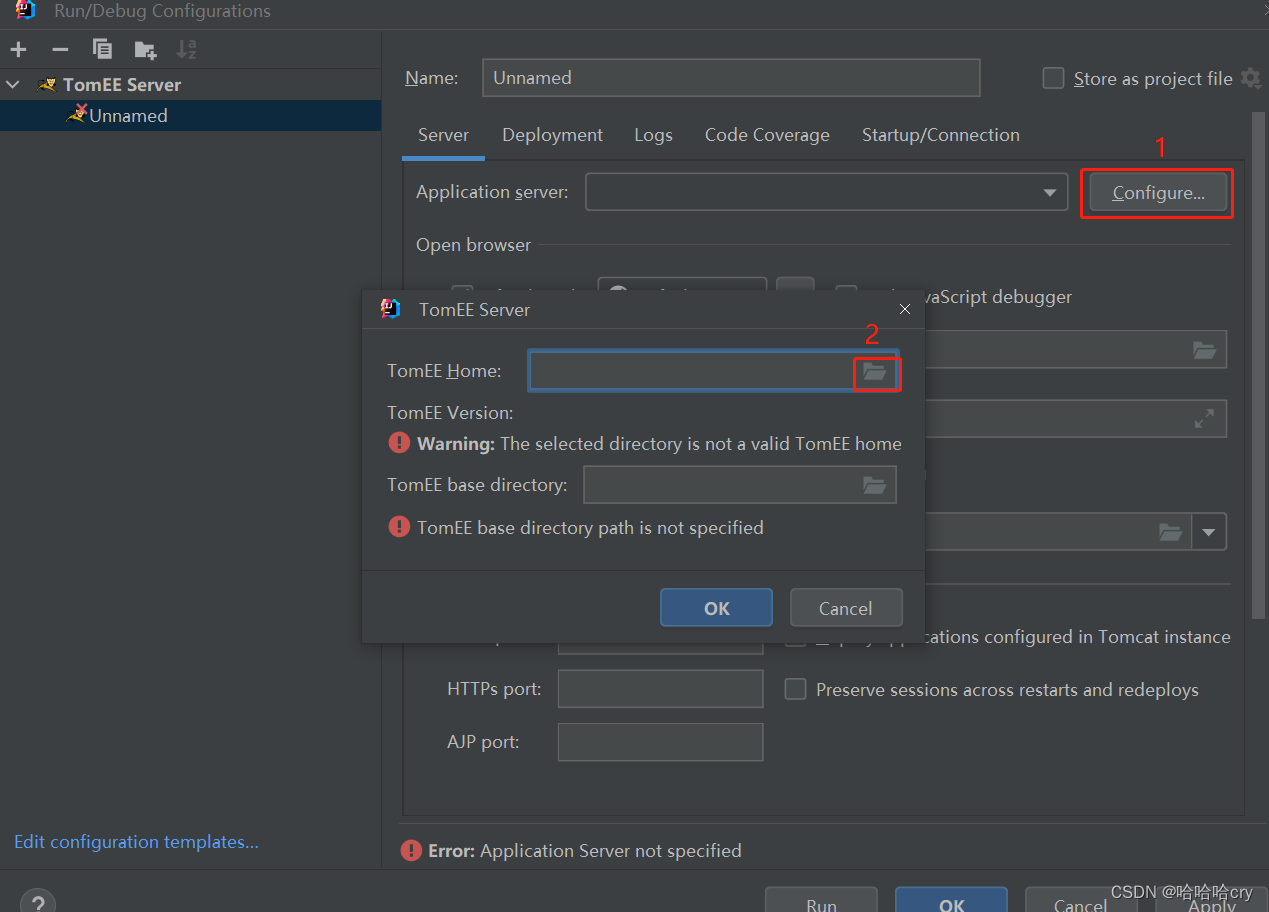Image resolution: width=1269 pixels, height=912 pixels.
Task: Click the folder icon in the JRE field
Action: pos(1170,532)
